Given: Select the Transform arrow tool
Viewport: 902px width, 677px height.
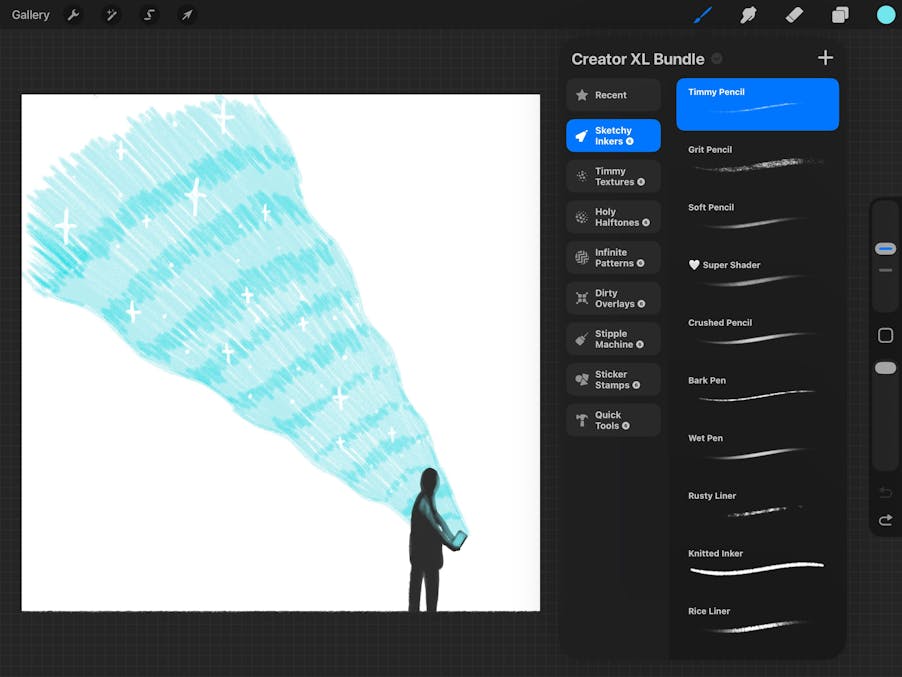Looking at the screenshot, I should point(187,15).
